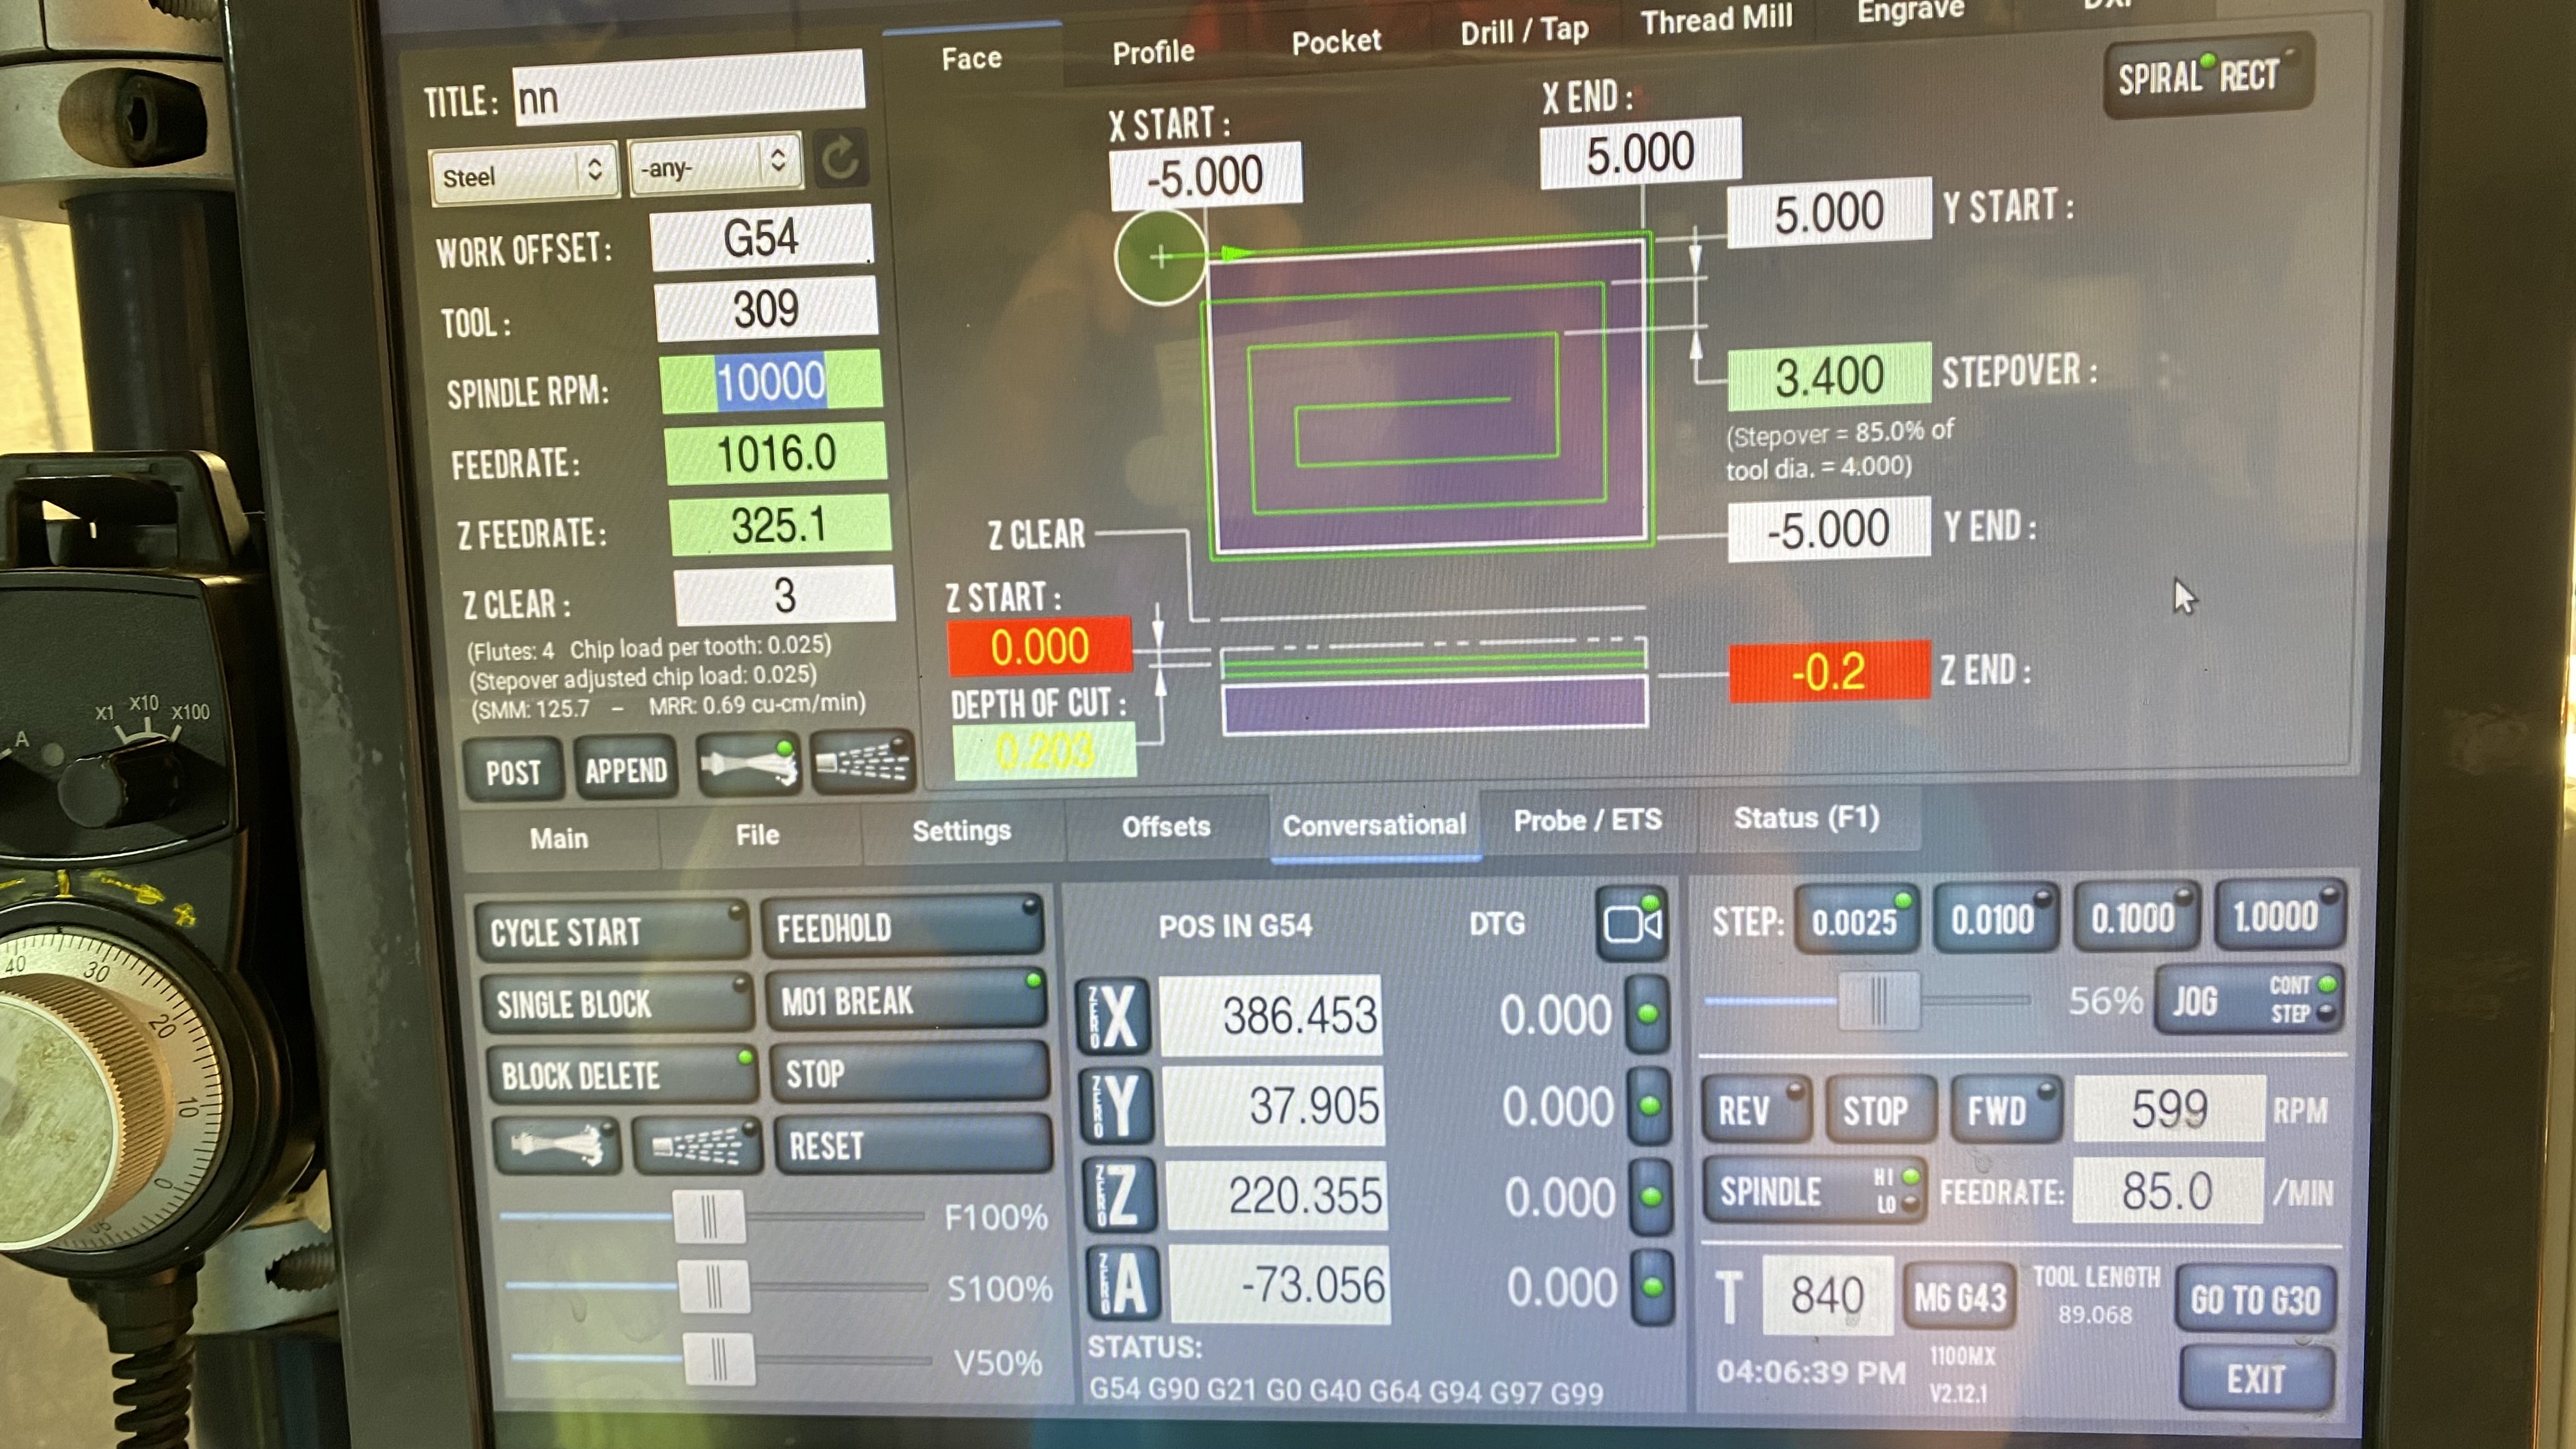2576x1449 pixels.
Task: Select step size 0.0025
Action: 1857,919
